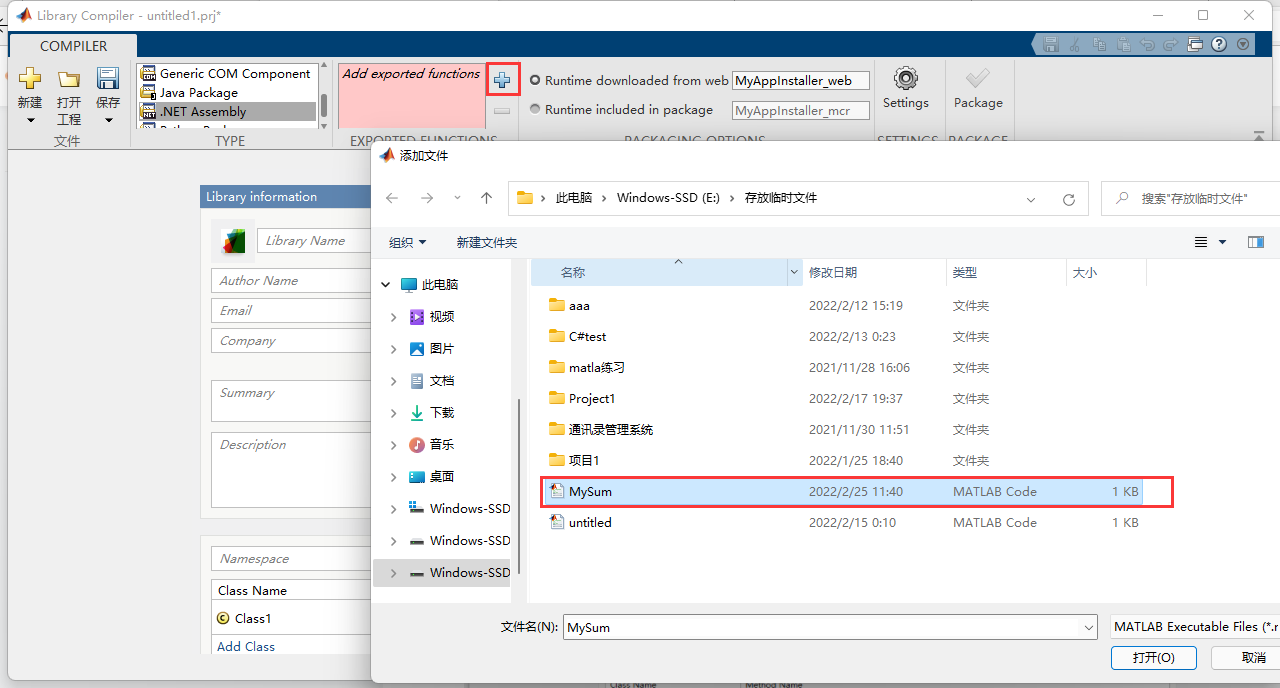The image size is (1280, 688).
Task: Expand the 保存 dropdown arrow
Action: [108, 121]
